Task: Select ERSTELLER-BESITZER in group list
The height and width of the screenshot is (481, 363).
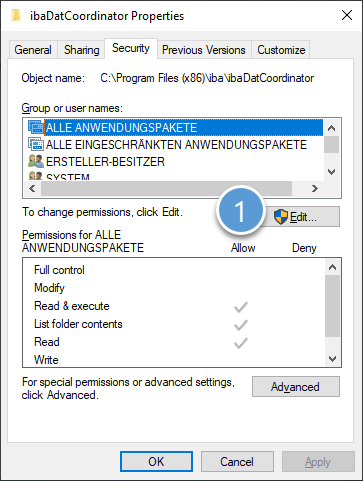Action: [x=105, y=162]
